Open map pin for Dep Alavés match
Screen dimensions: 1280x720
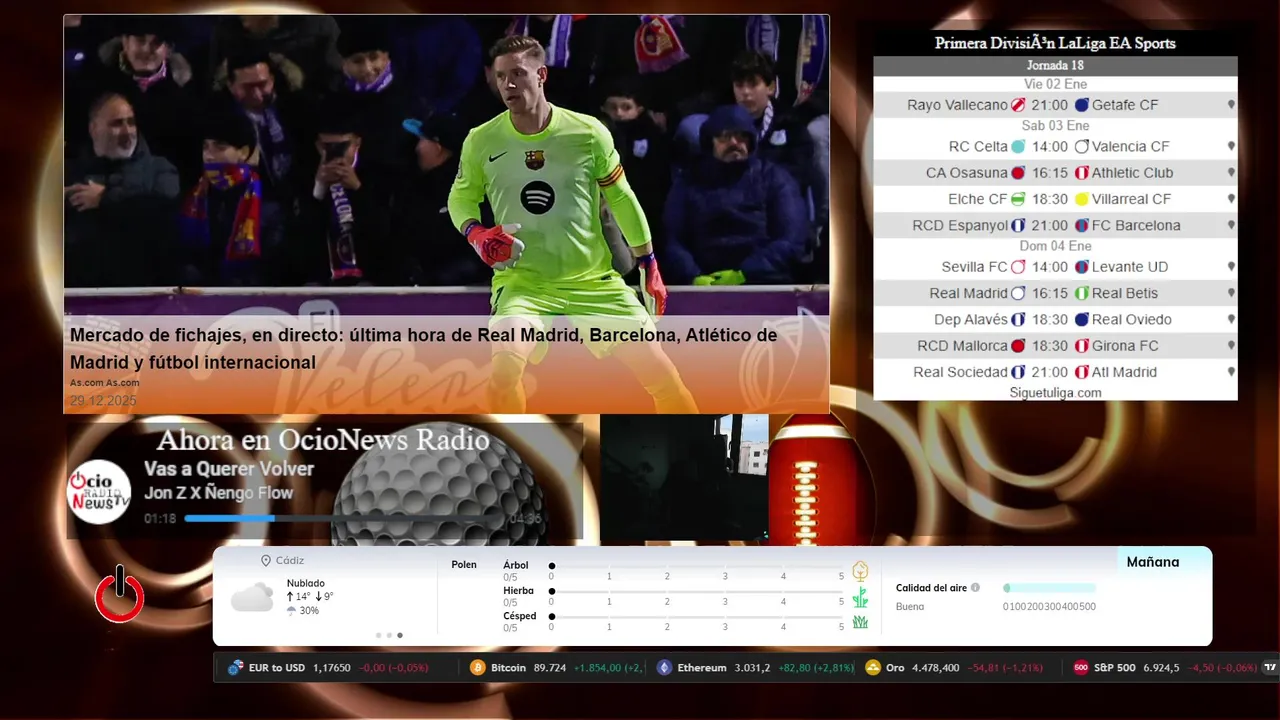click(x=1231, y=320)
